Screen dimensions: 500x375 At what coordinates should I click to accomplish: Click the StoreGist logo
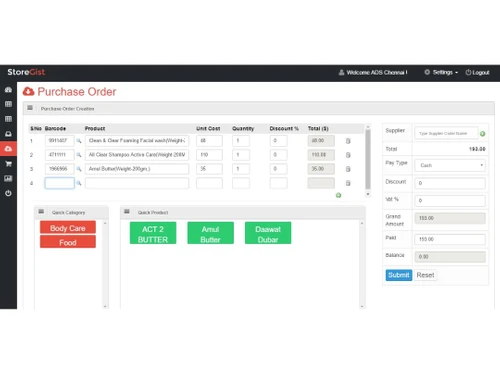pyautogui.click(x=26, y=72)
